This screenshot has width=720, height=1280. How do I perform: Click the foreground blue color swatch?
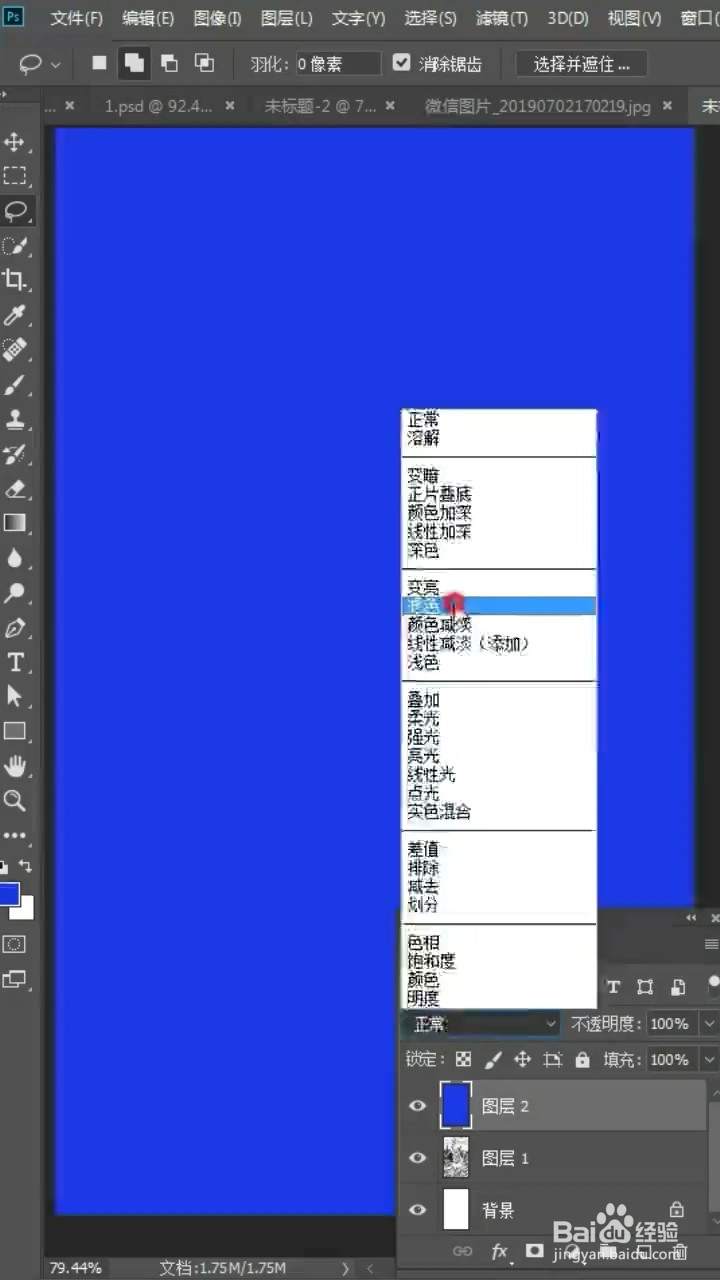point(8,894)
